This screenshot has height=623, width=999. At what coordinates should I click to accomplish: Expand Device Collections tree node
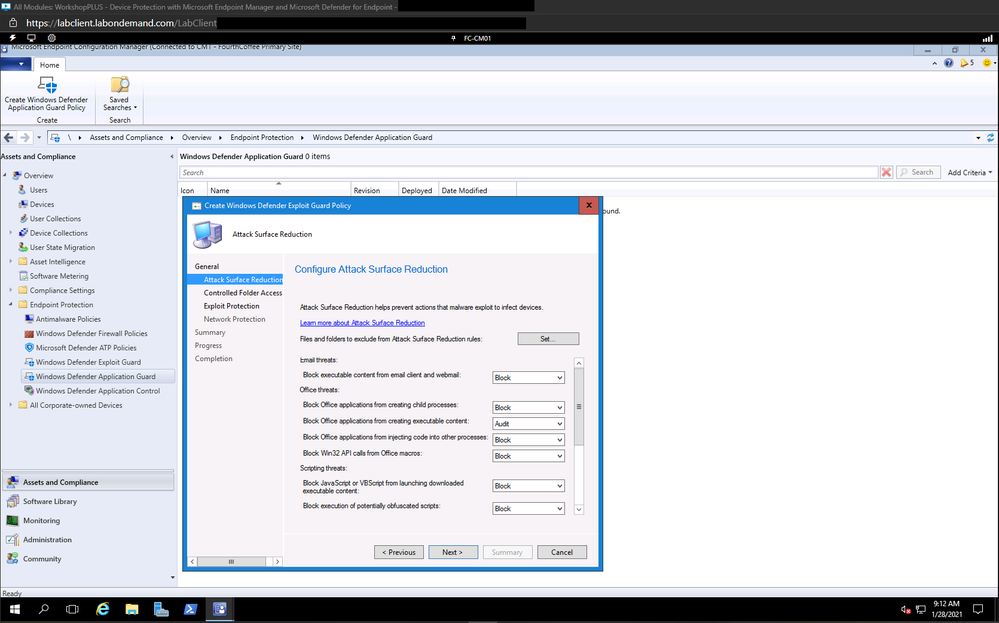point(10,233)
